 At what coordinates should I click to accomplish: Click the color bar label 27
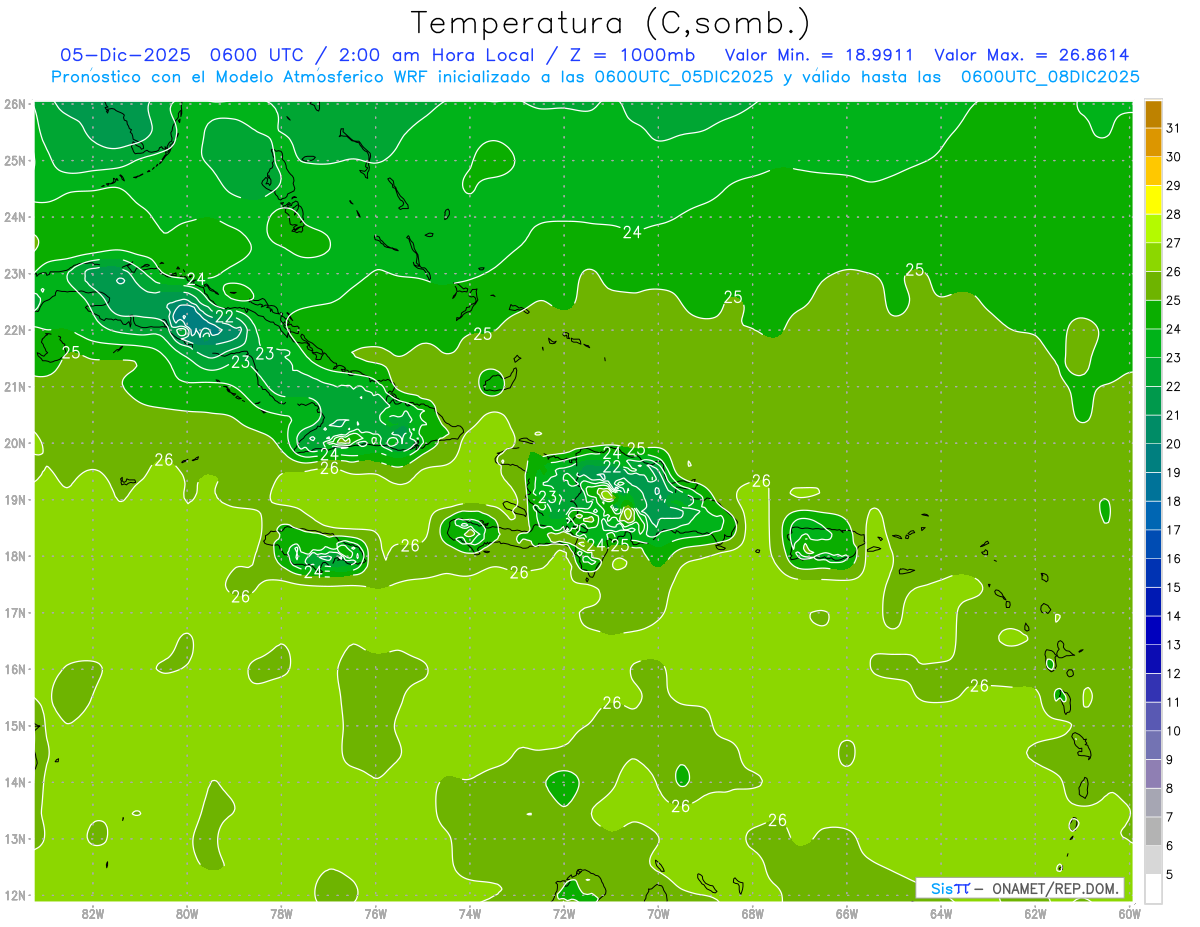click(1174, 242)
